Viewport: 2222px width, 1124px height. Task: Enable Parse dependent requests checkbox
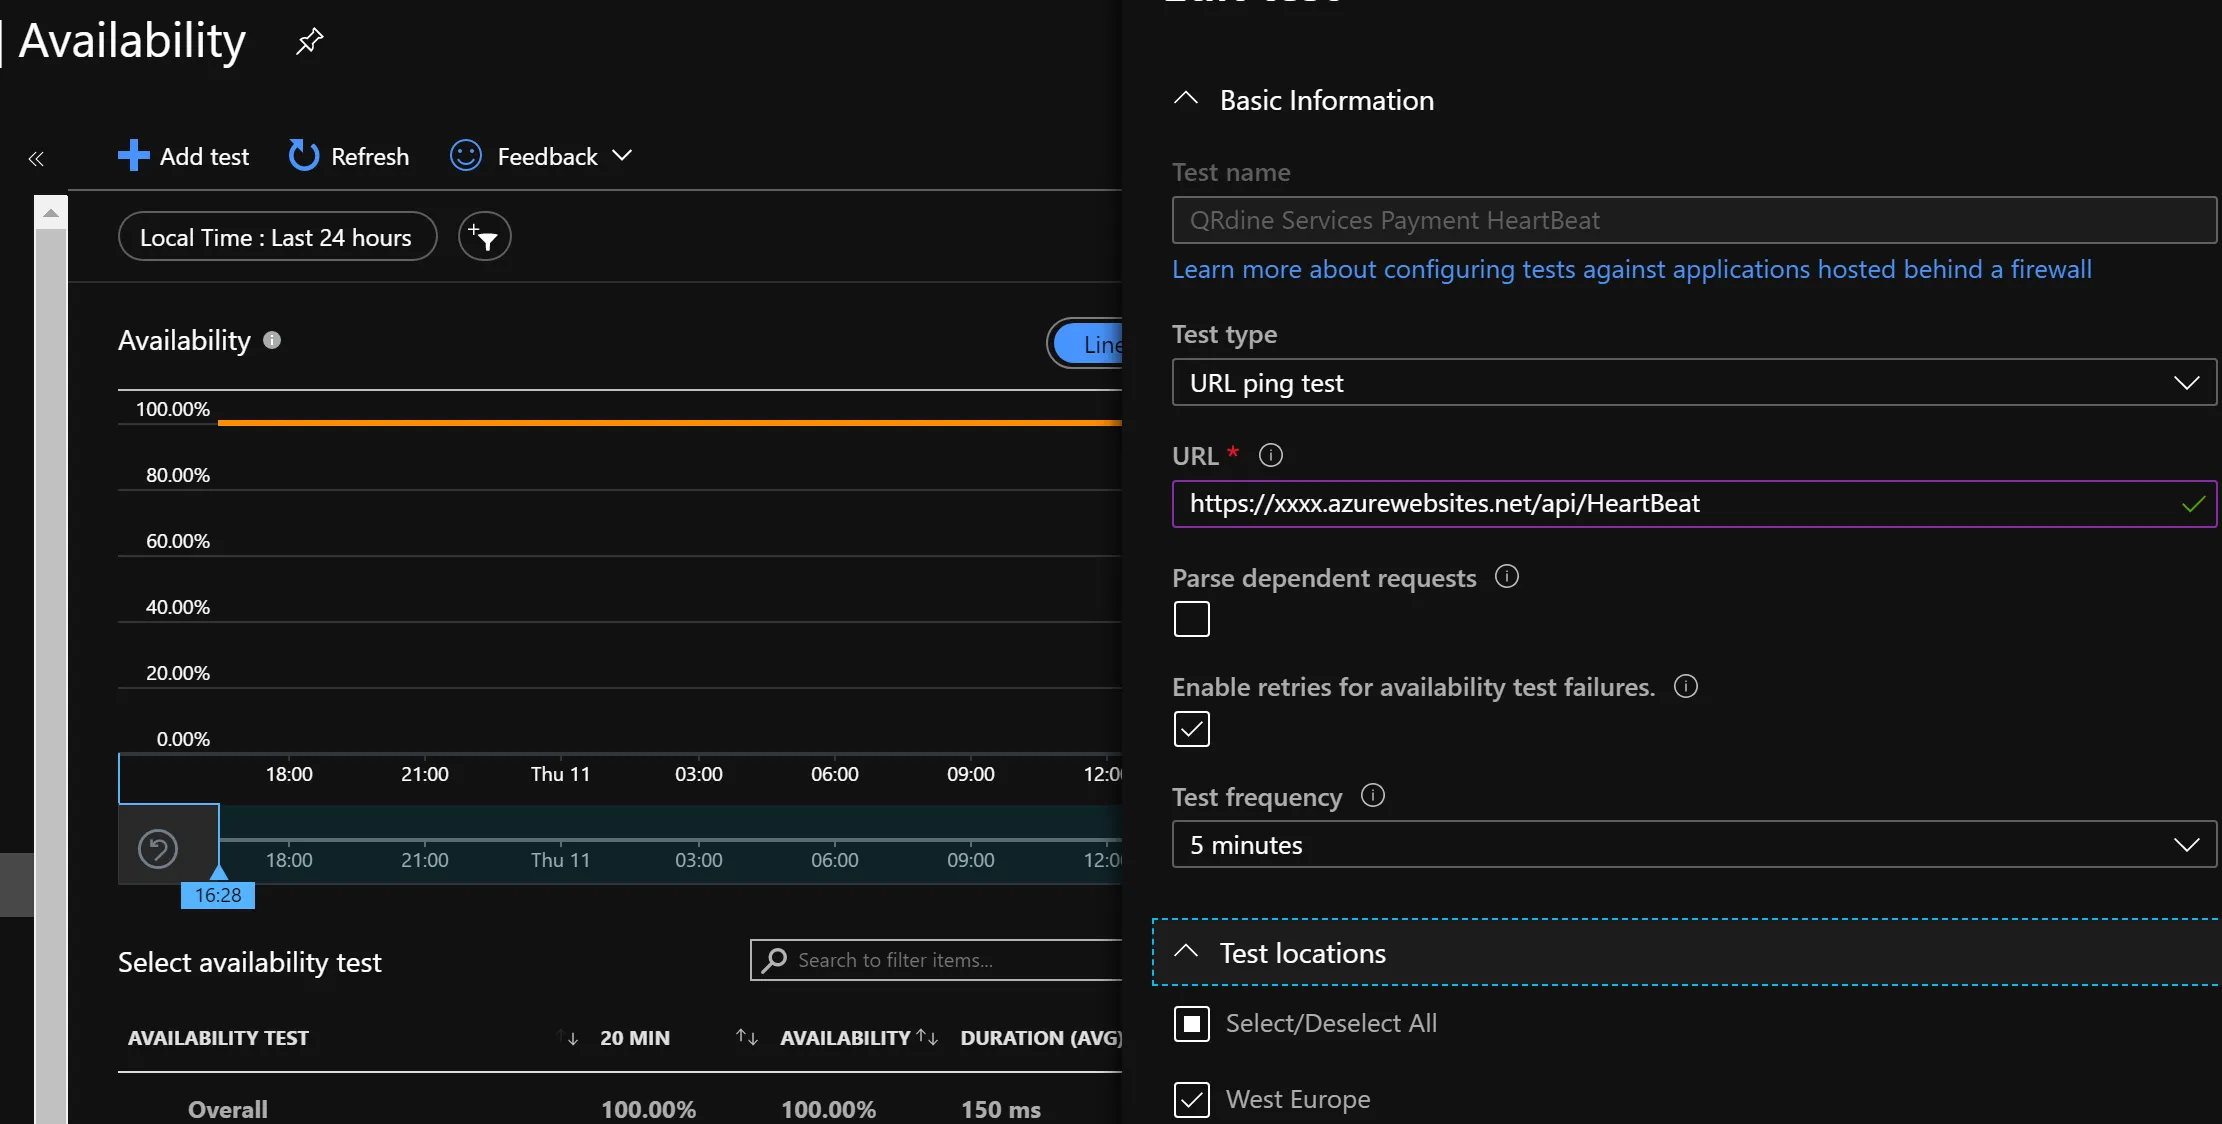[1191, 619]
